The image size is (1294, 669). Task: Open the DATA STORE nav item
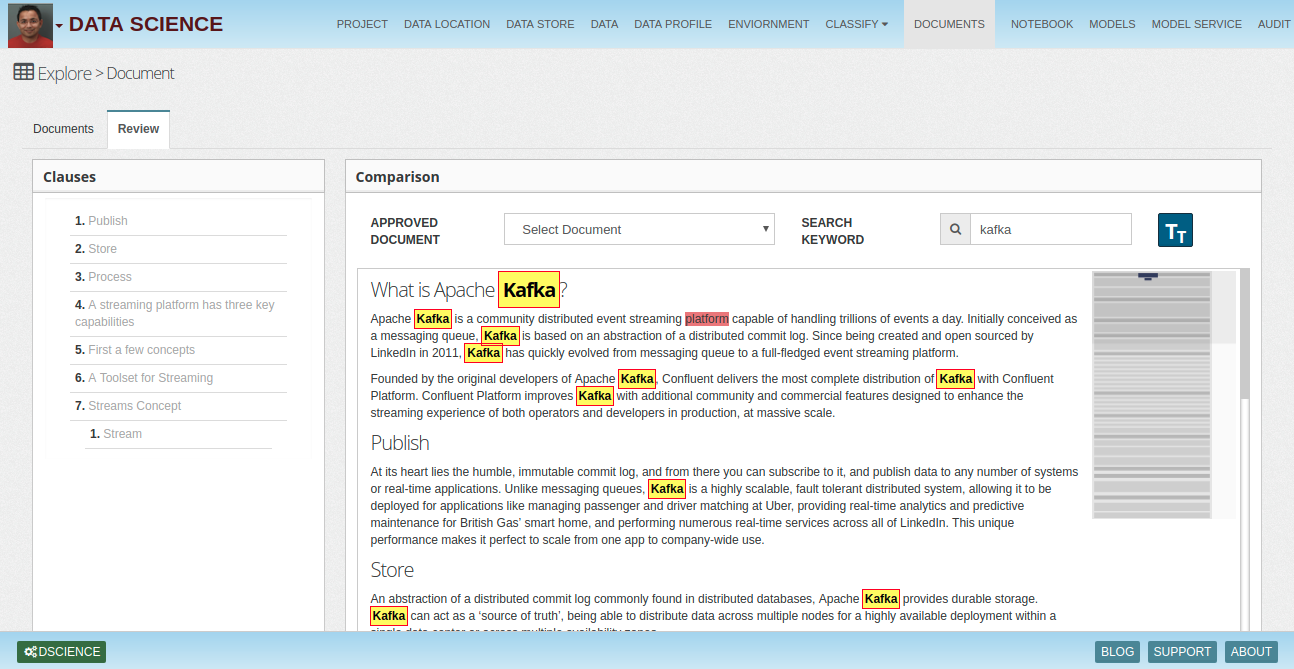540,24
